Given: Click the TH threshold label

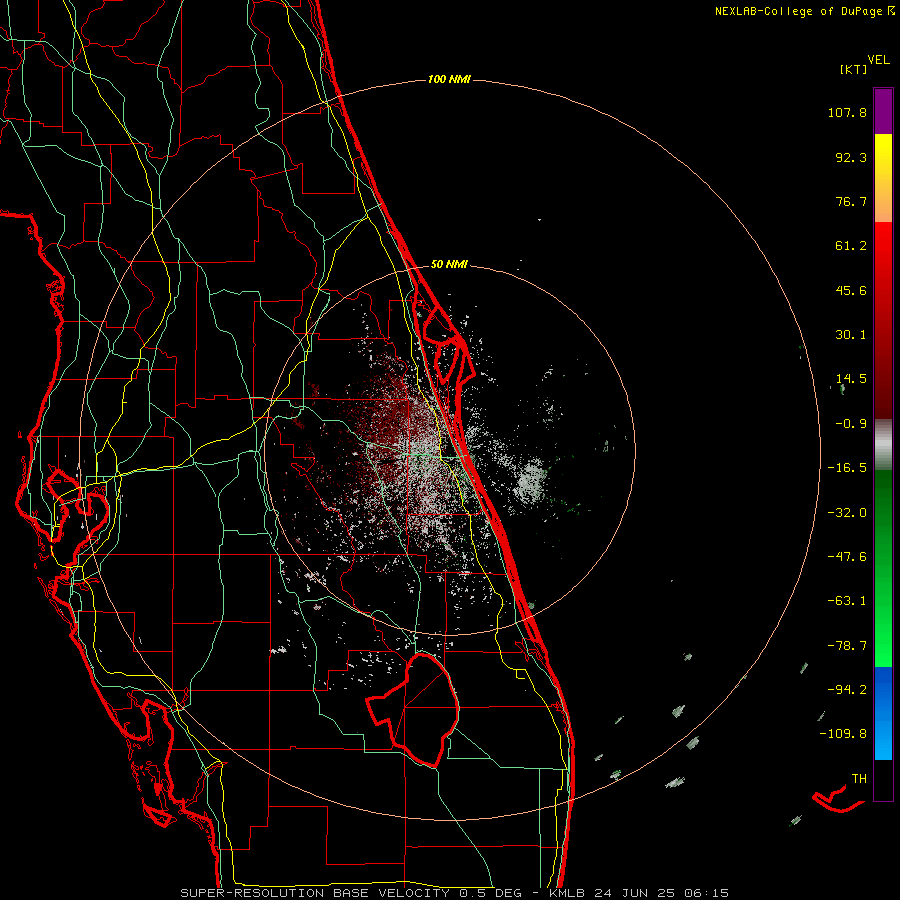Looking at the screenshot, I should coord(859,779).
